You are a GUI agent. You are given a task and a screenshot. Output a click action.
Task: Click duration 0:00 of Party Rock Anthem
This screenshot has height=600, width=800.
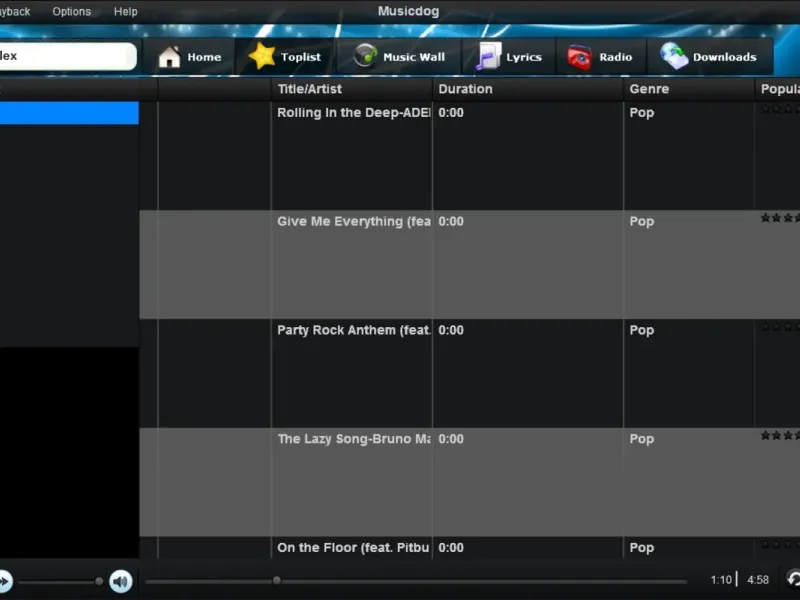pyautogui.click(x=451, y=330)
